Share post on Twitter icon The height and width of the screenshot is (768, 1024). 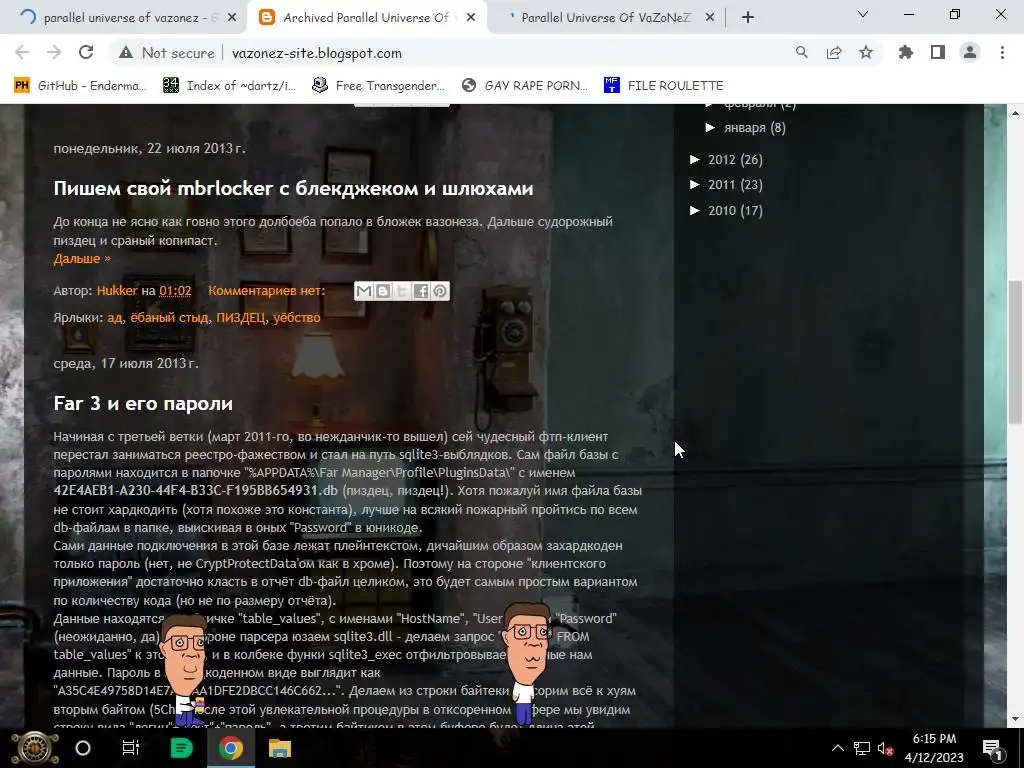pos(402,291)
